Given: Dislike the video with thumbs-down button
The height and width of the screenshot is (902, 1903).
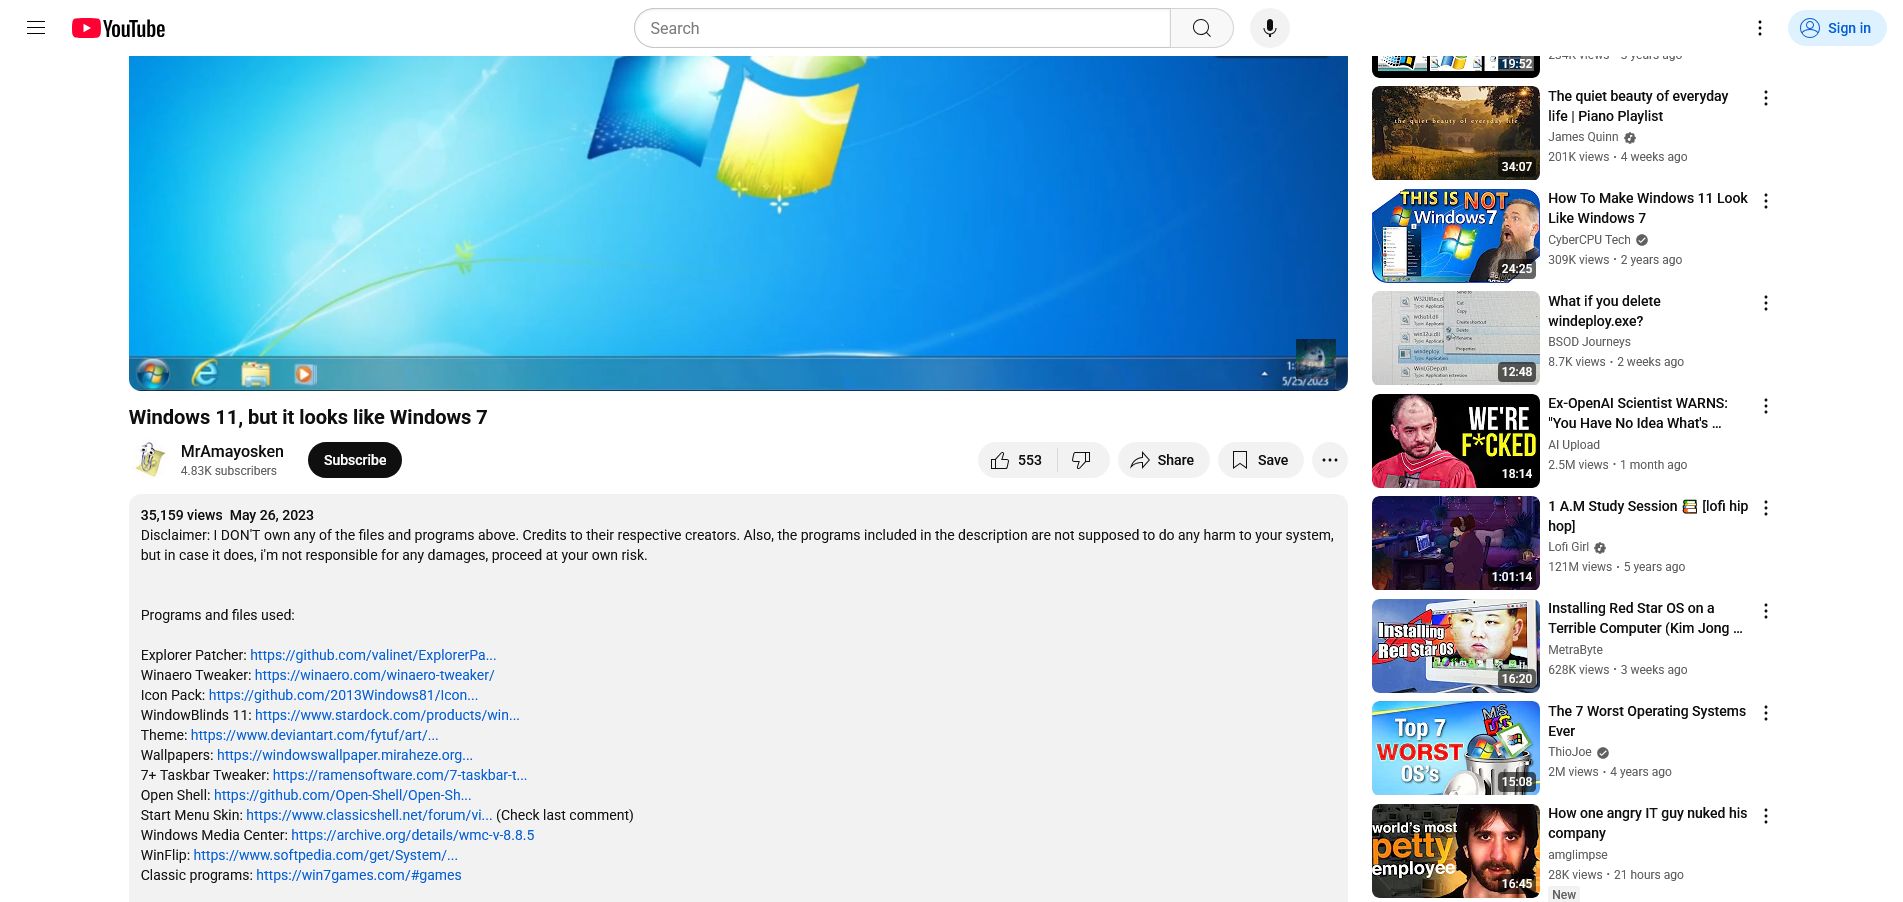Looking at the screenshot, I should click(1082, 460).
